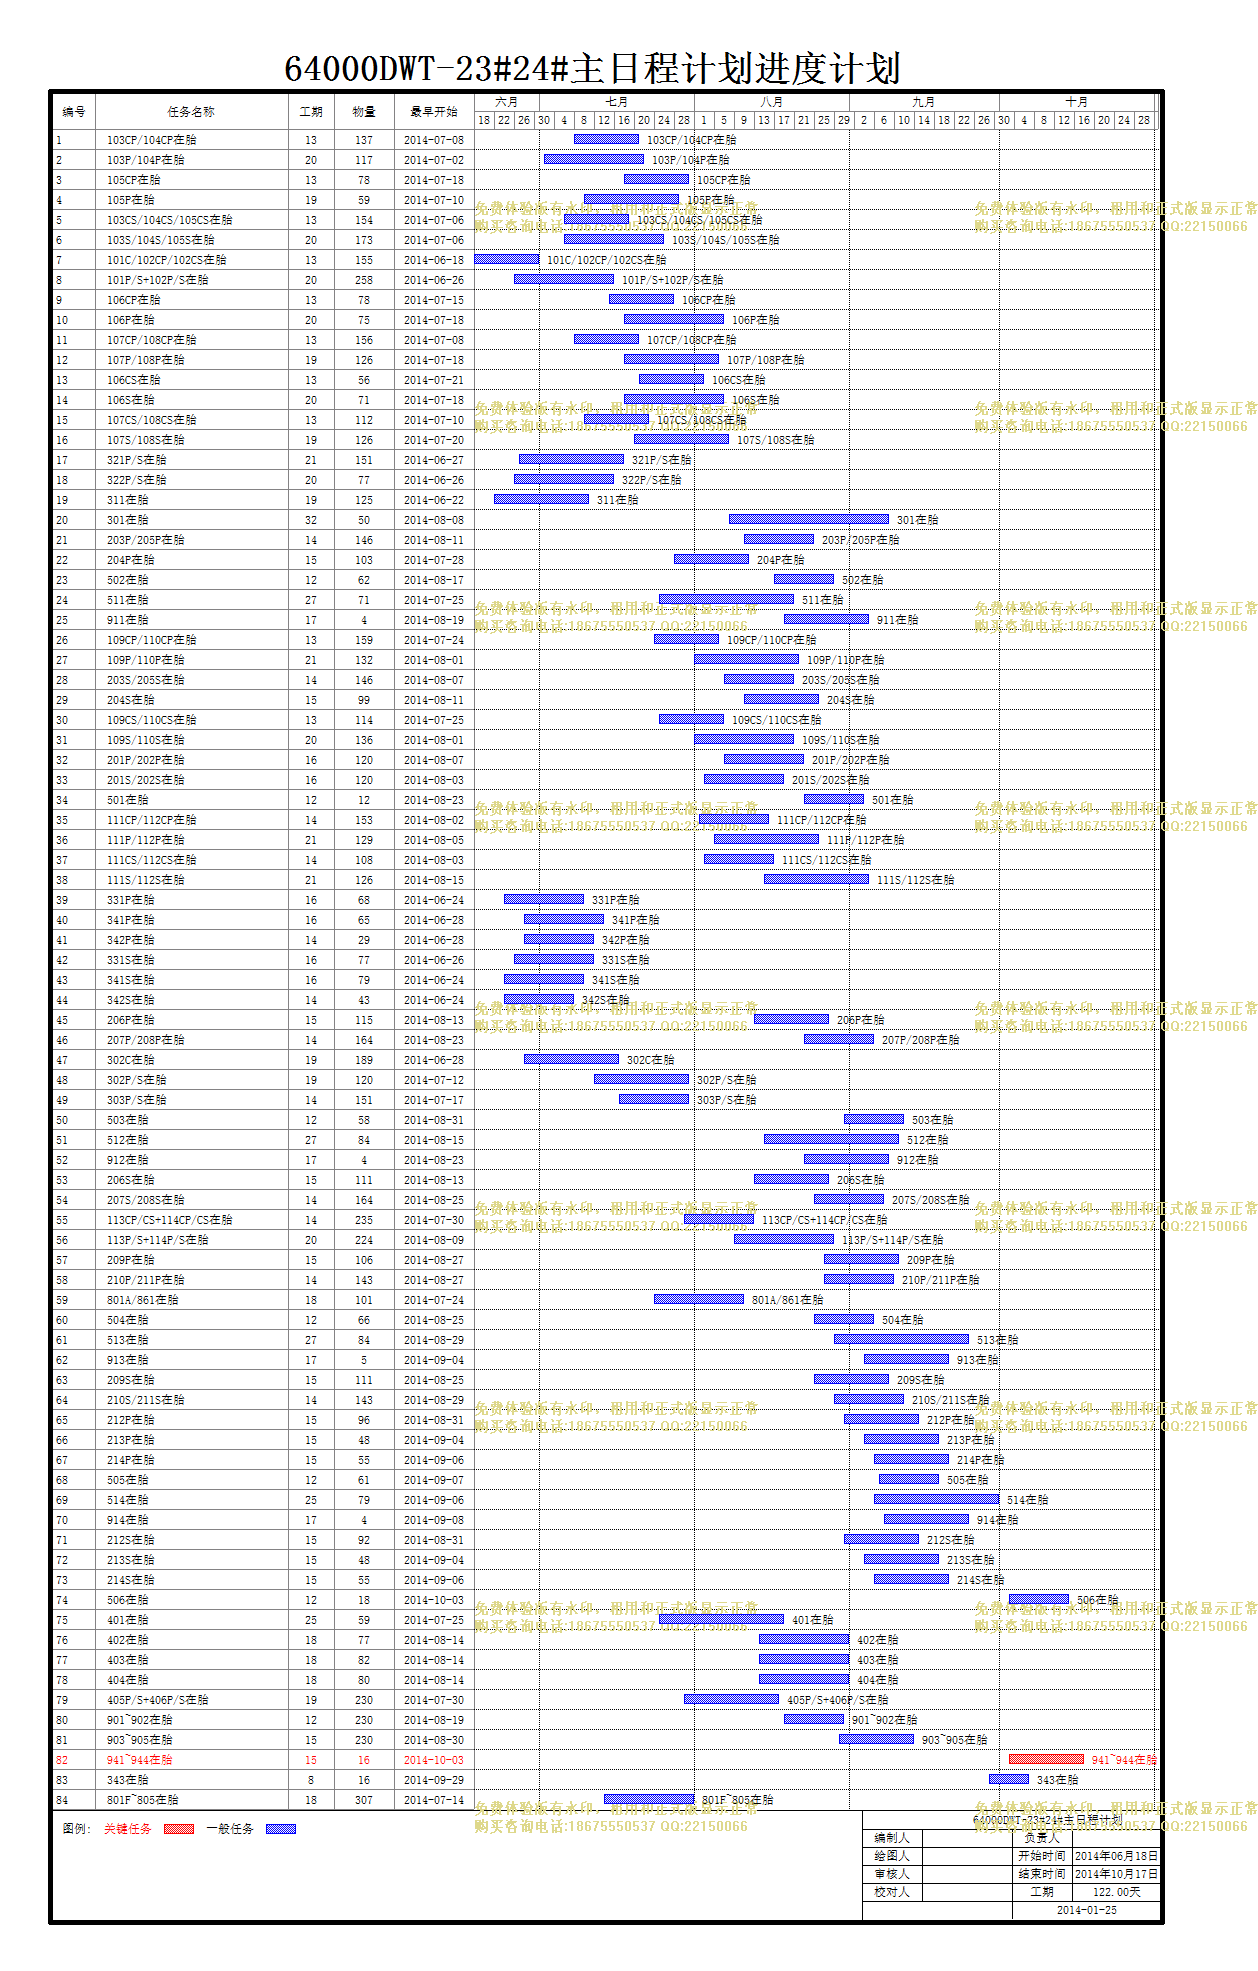Screen dimensions: 1258x1971
Task: Click the bar label 207P/208P在胎 in the chart
Action: coord(921,1040)
